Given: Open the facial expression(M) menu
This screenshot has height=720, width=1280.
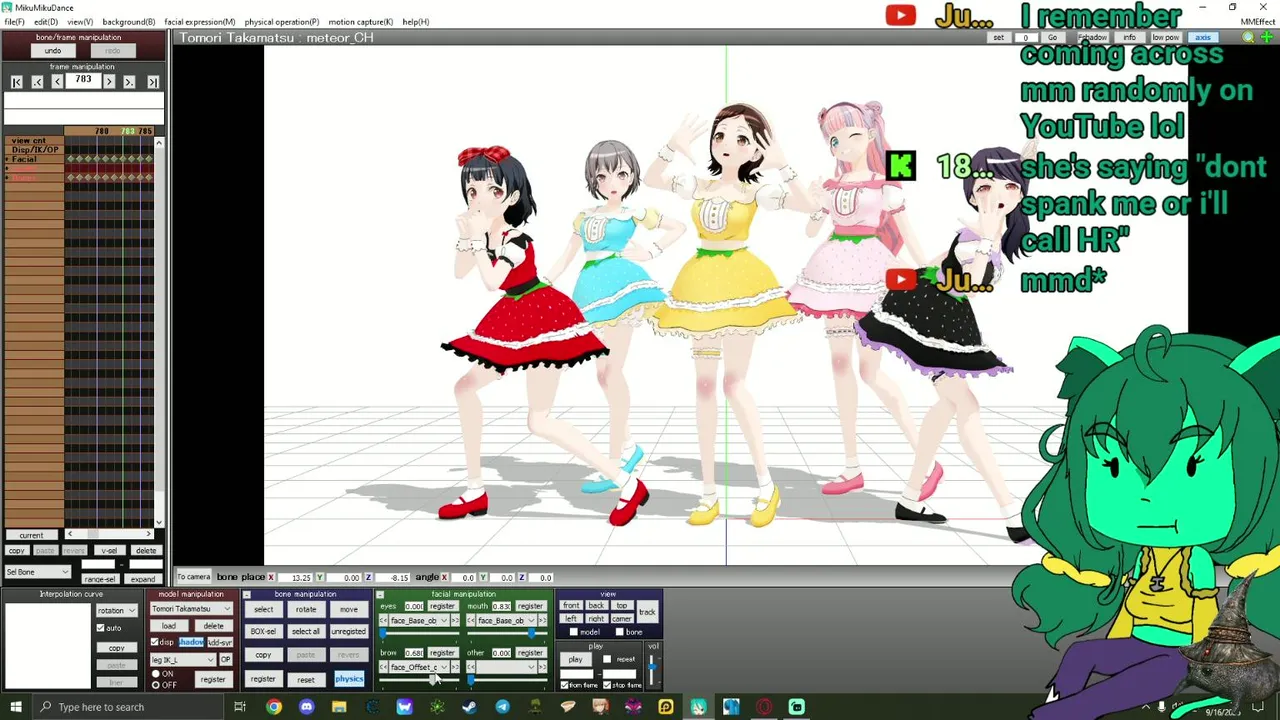Looking at the screenshot, I should coord(199,22).
